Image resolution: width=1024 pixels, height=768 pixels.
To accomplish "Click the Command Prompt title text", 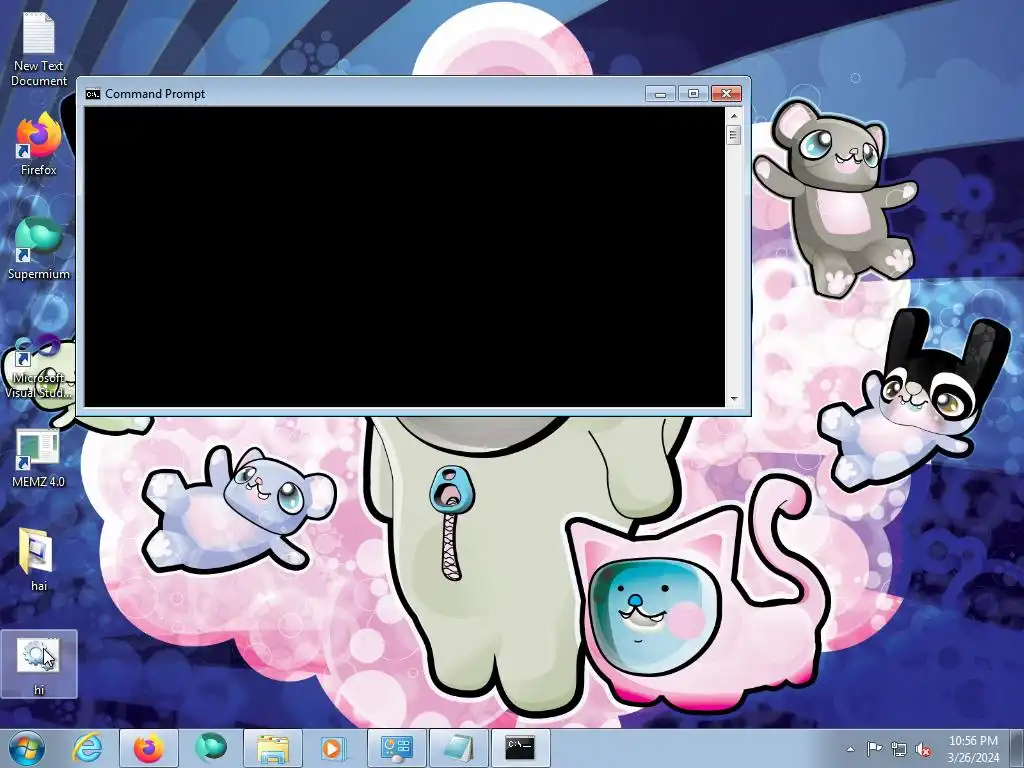I will pos(155,94).
